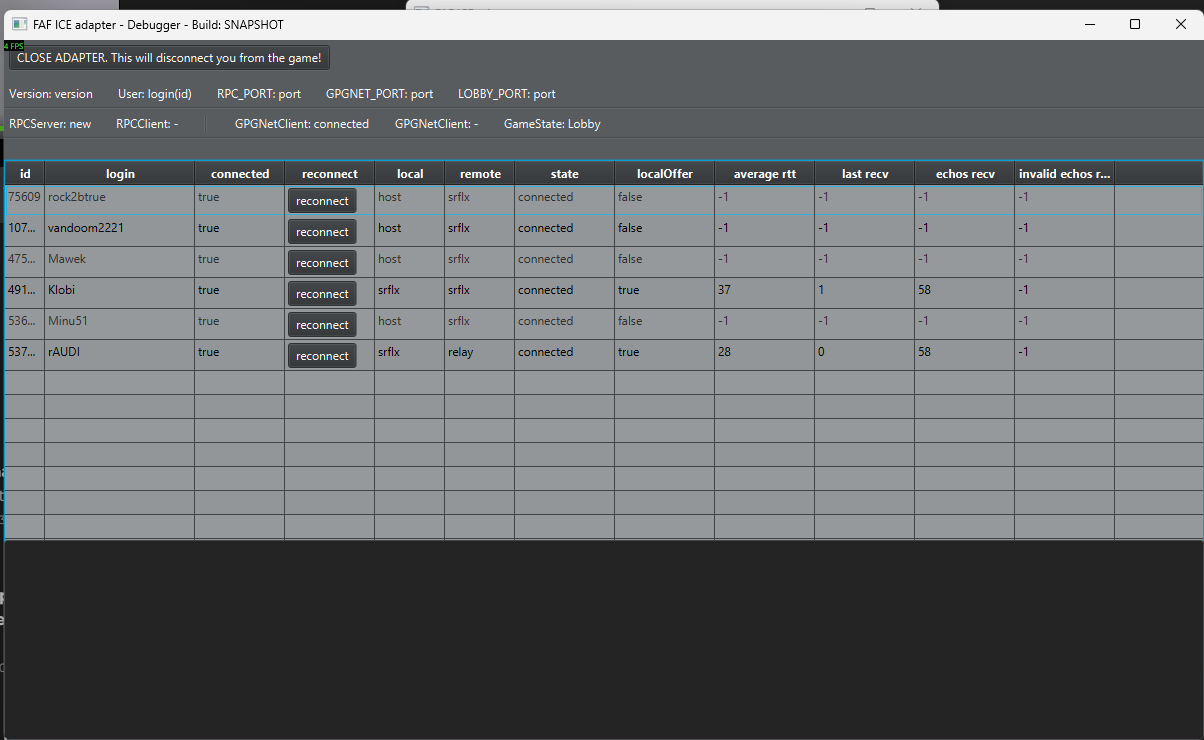Screen dimensions: 1204x740
Task: Click the CLOSE ADAPTER button
Action: tap(169, 58)
